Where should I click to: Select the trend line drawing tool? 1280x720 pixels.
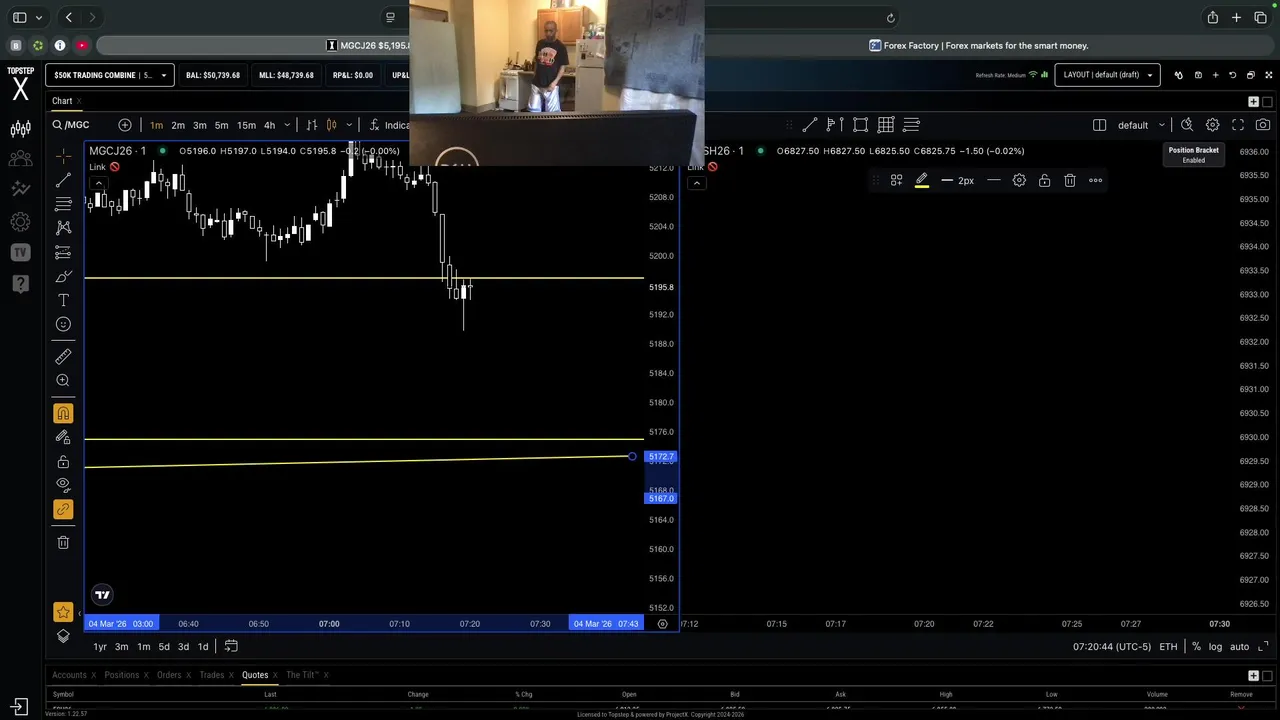pyautogui.click(x=63, y=180)
